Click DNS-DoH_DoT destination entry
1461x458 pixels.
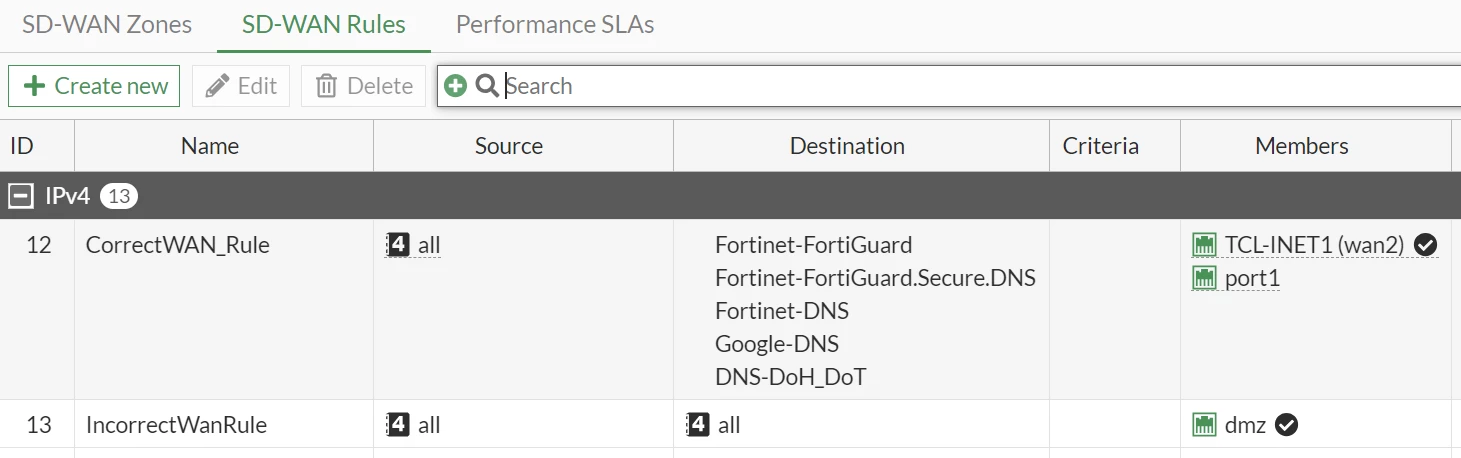790,377
